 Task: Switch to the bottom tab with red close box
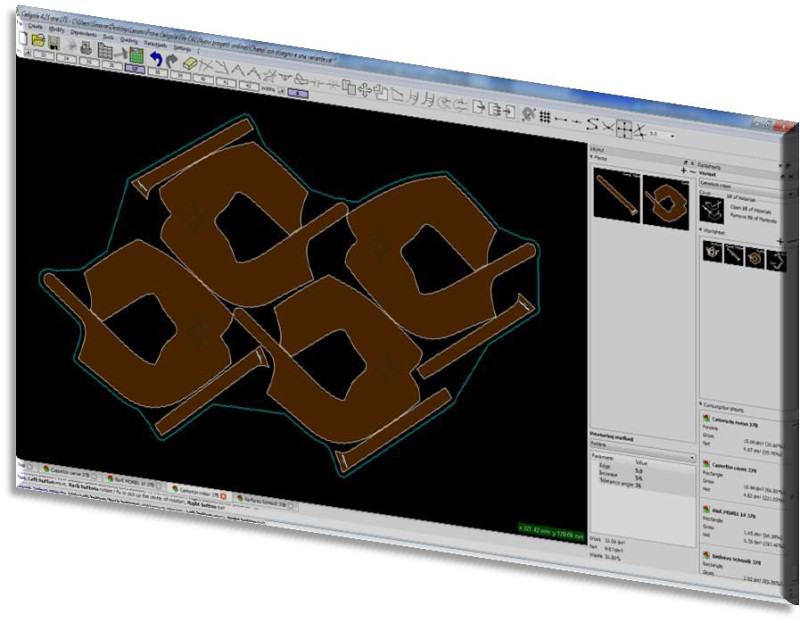pos(199,492)
